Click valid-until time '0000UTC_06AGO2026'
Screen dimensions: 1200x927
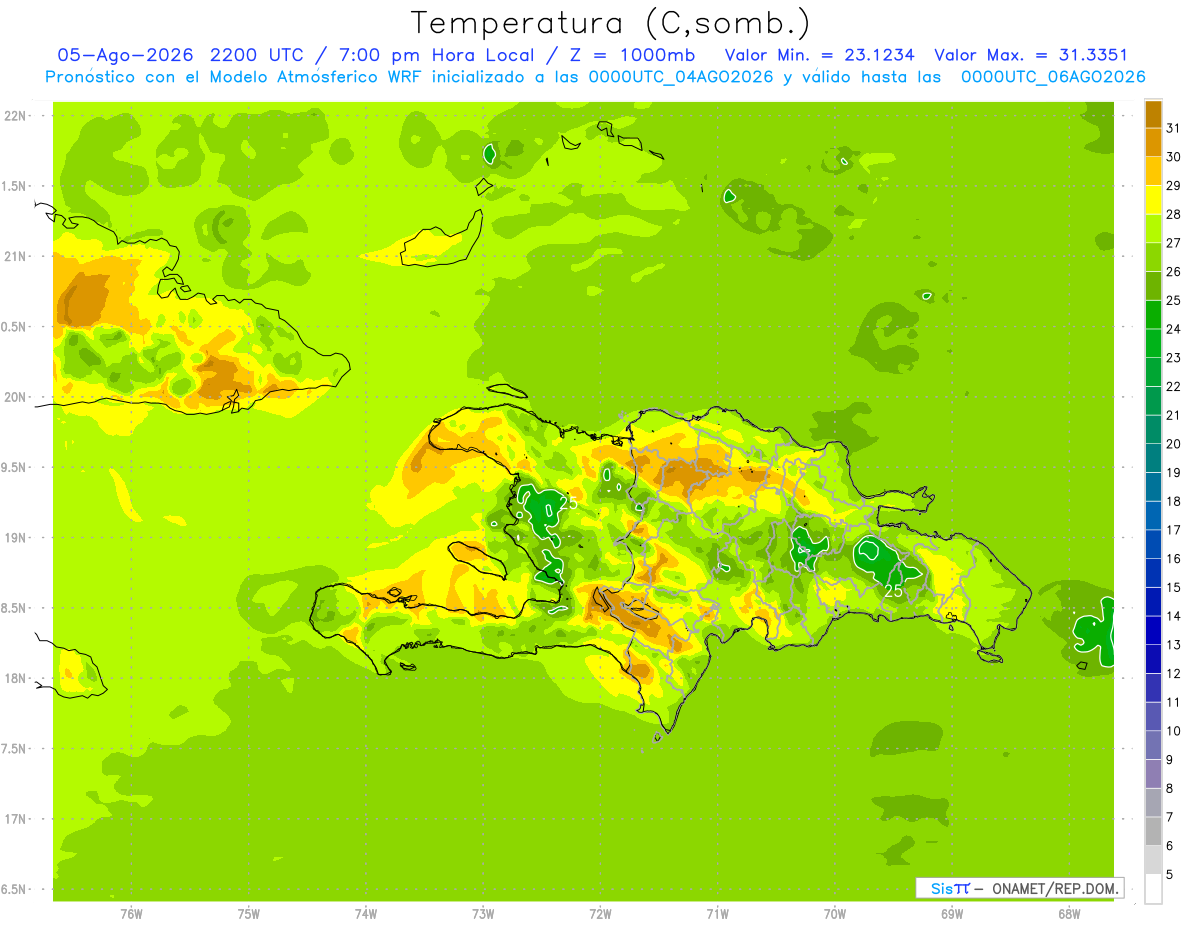1053,77
